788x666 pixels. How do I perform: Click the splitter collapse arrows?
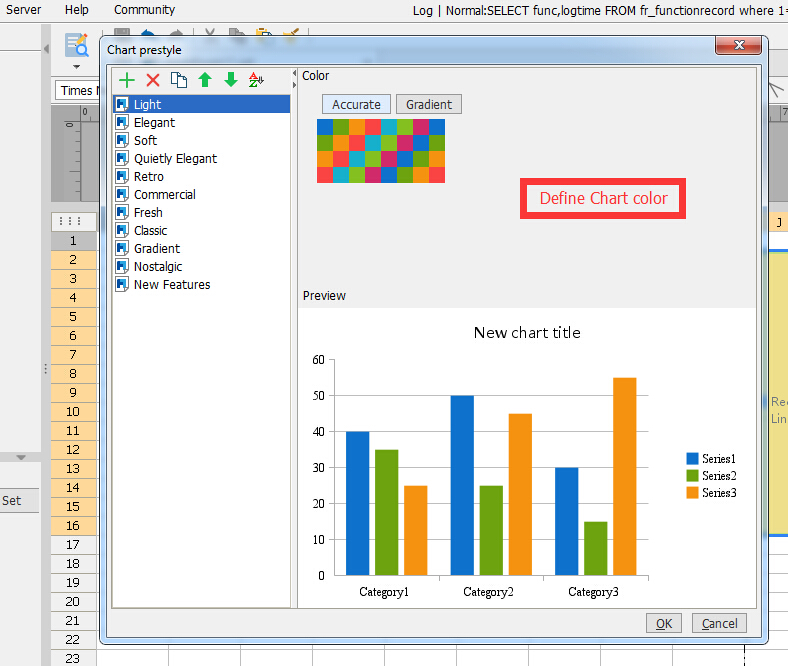(x=294, y=79)
